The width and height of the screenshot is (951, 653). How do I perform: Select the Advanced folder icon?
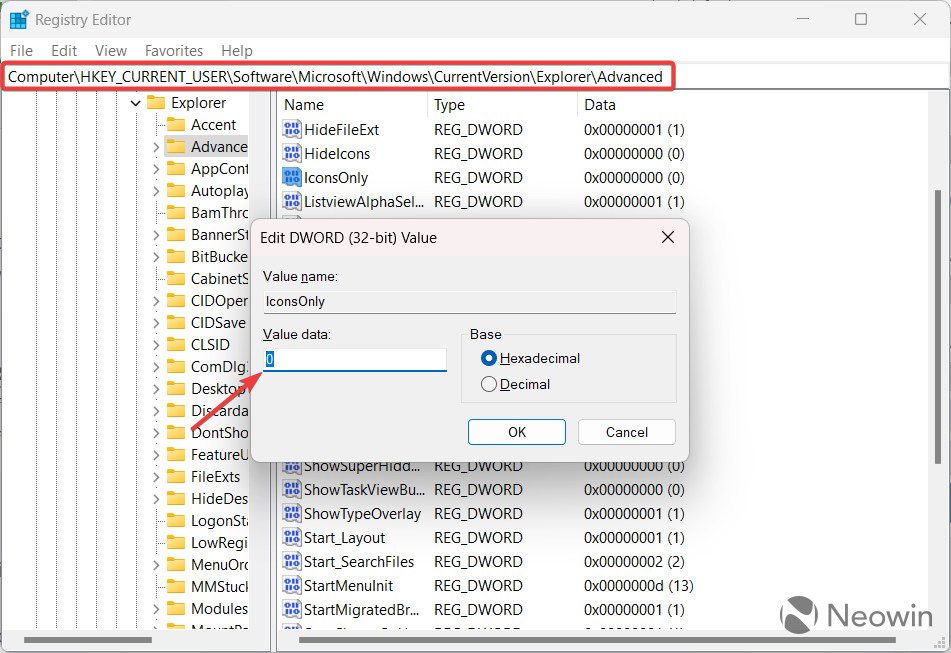177,146
